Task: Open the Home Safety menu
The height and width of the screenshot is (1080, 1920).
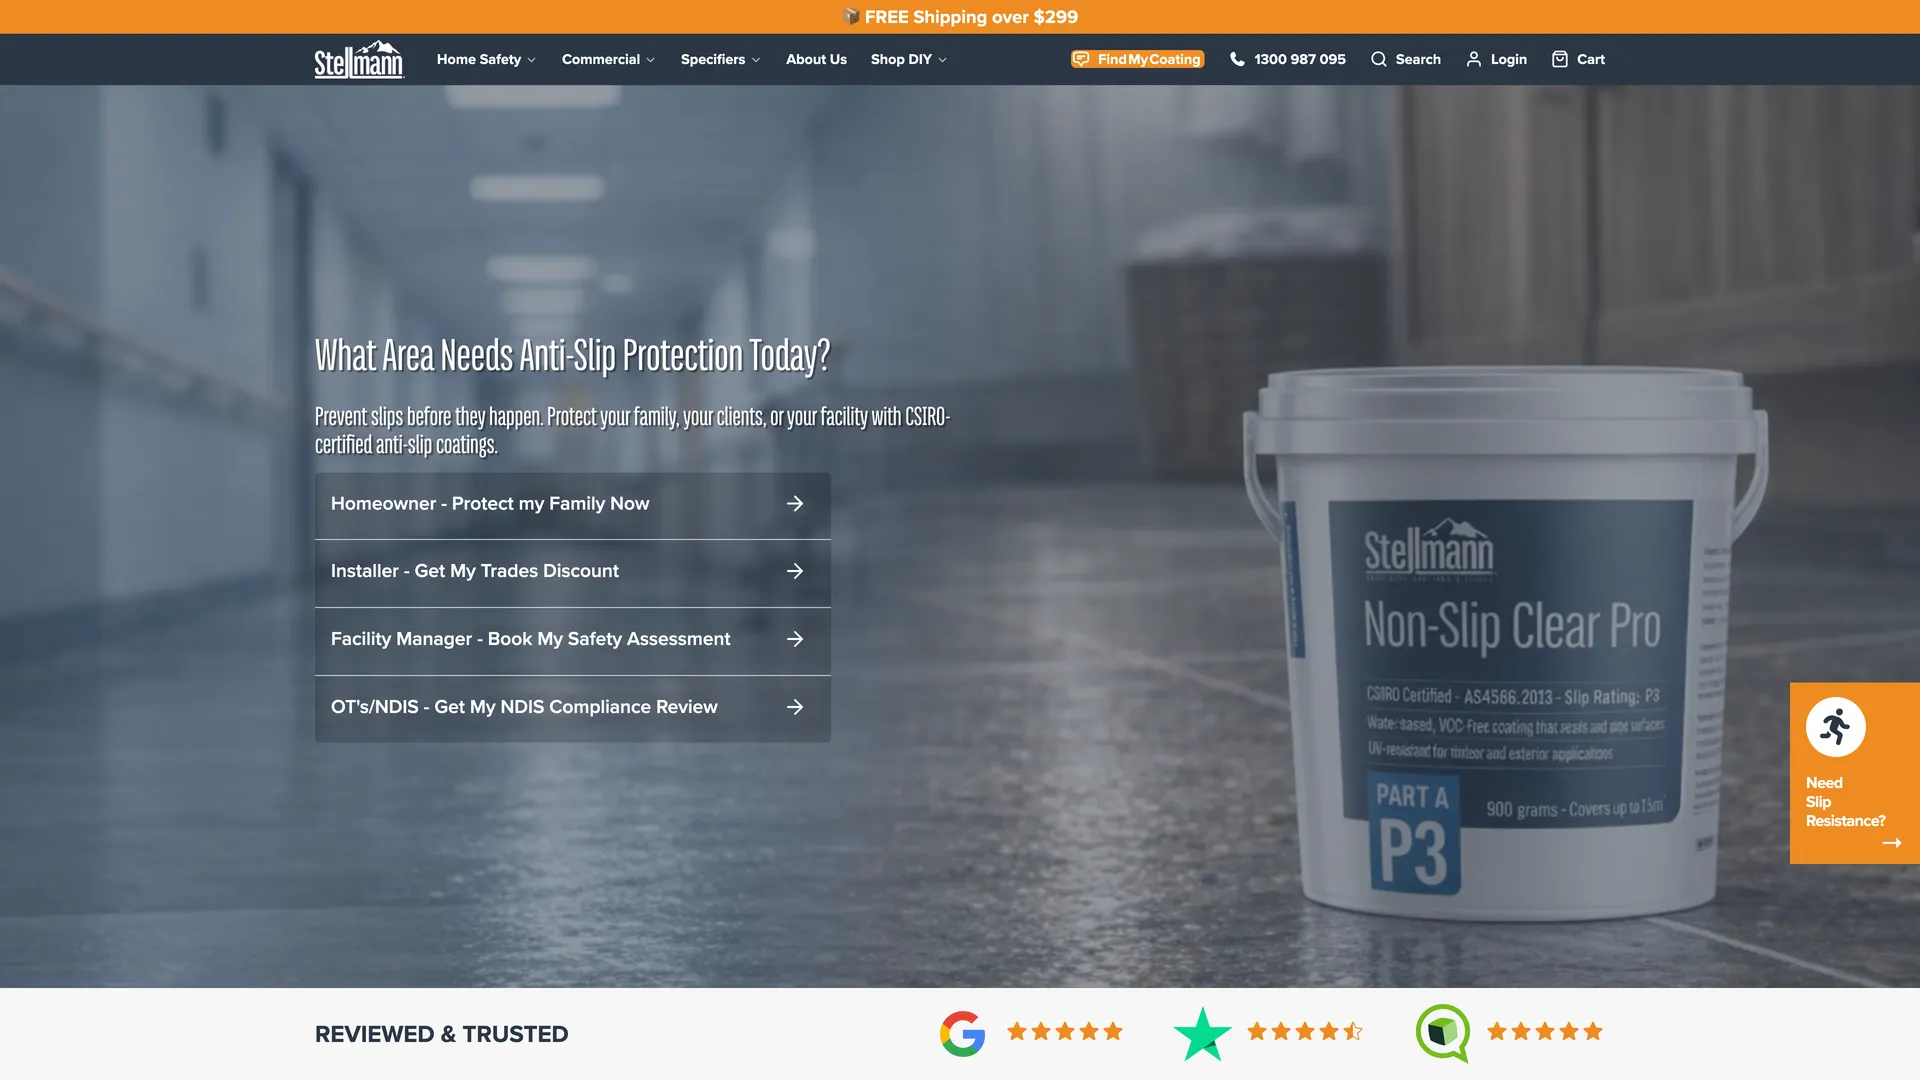Action: [x=486, y=59]
